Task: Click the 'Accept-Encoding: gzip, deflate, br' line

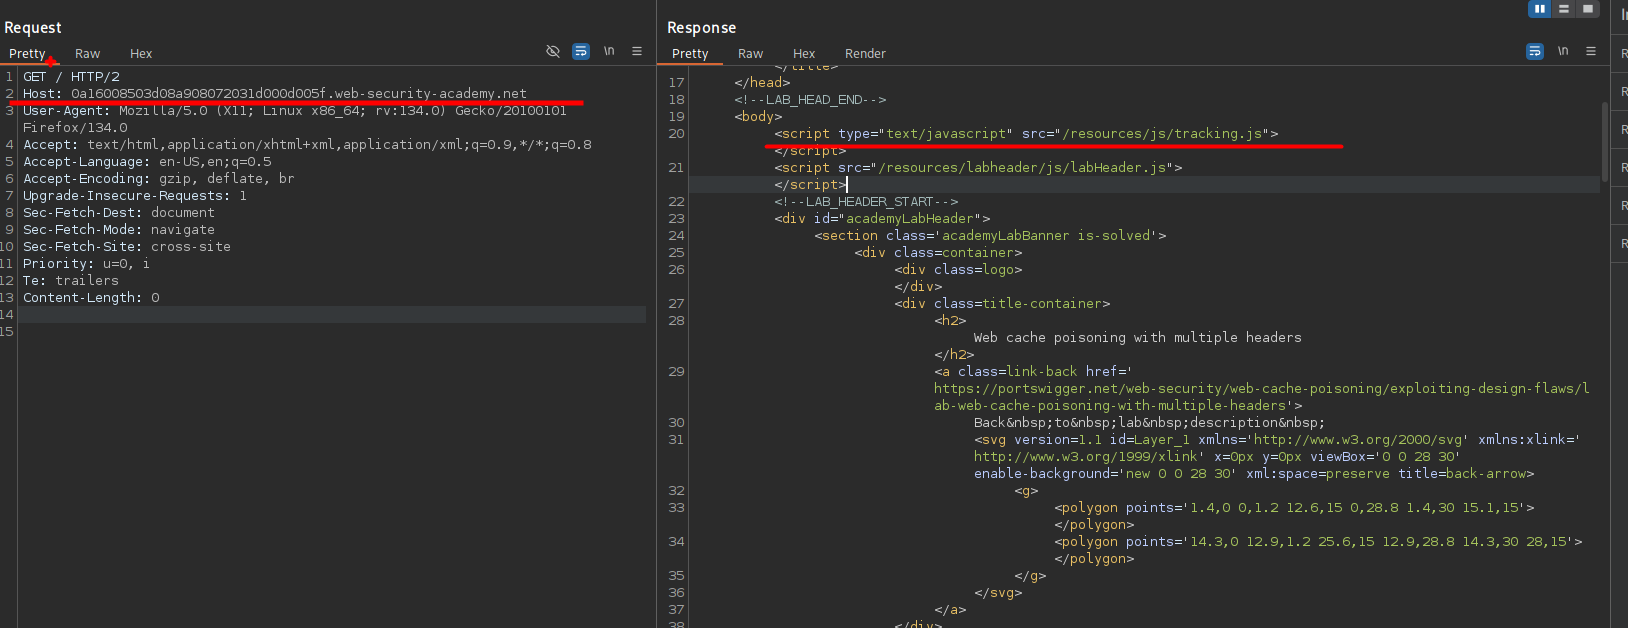Action: tap(158, 179)
